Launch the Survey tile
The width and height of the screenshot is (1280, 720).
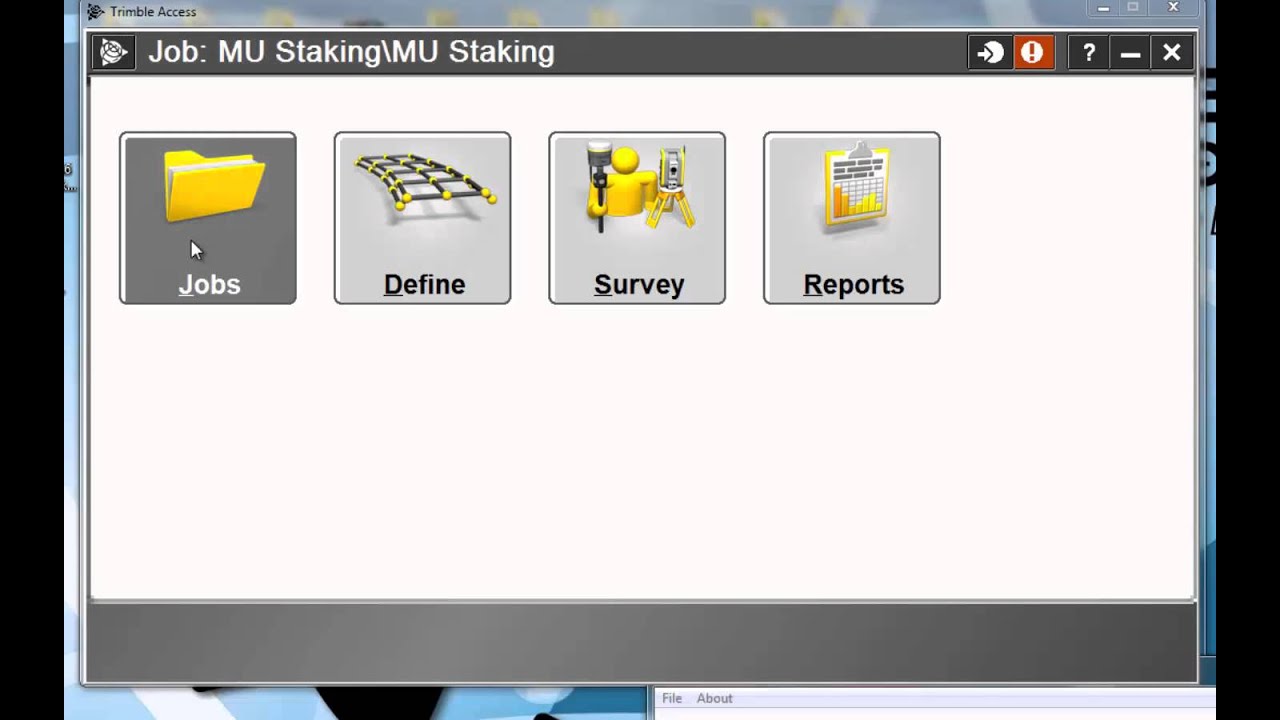pos(637,218)
